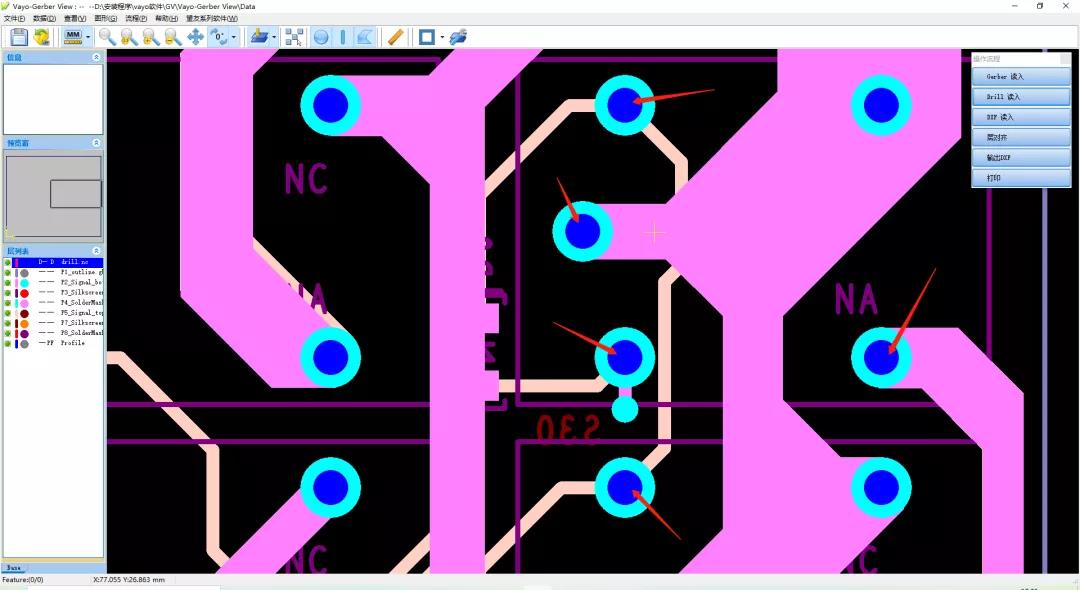Open the 帮助(H) menu
Screen dimensions: 1080x590
click(x=166, y=18)
